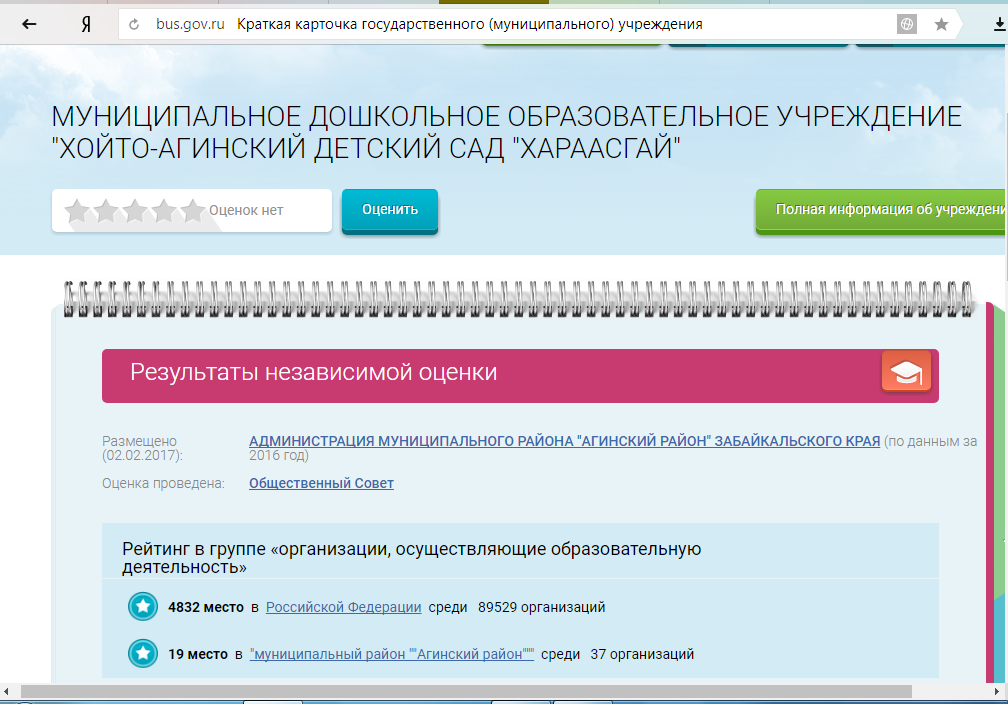
Task: Click text 89529 организаций
Action: coord(541,607)
